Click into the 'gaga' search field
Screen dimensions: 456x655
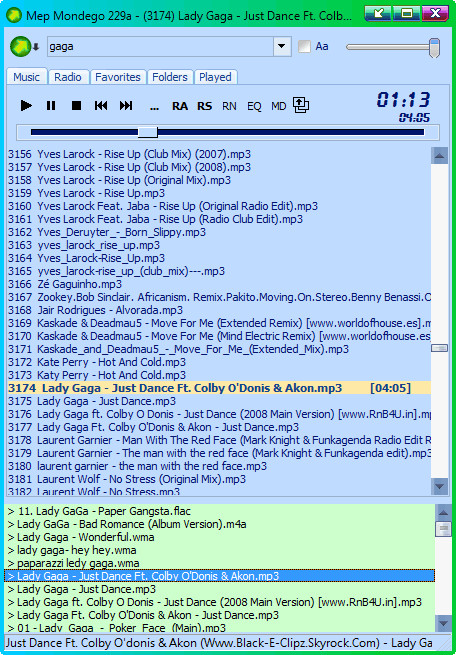coord(161,46)
